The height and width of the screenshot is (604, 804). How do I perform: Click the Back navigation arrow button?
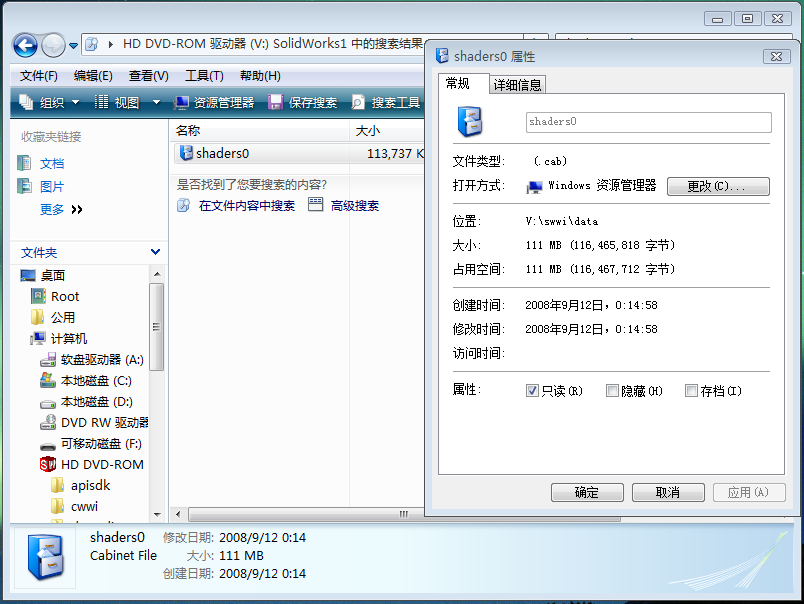tap(25, 46)
